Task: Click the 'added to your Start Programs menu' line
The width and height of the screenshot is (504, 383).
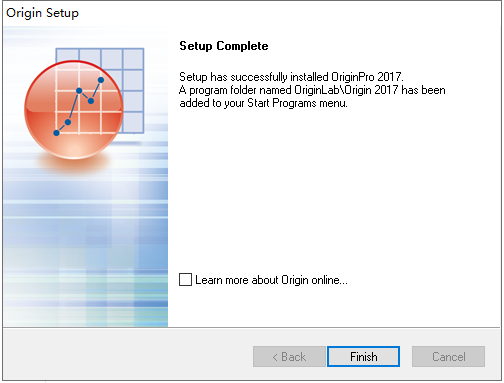Action: [x=263, y=103]
